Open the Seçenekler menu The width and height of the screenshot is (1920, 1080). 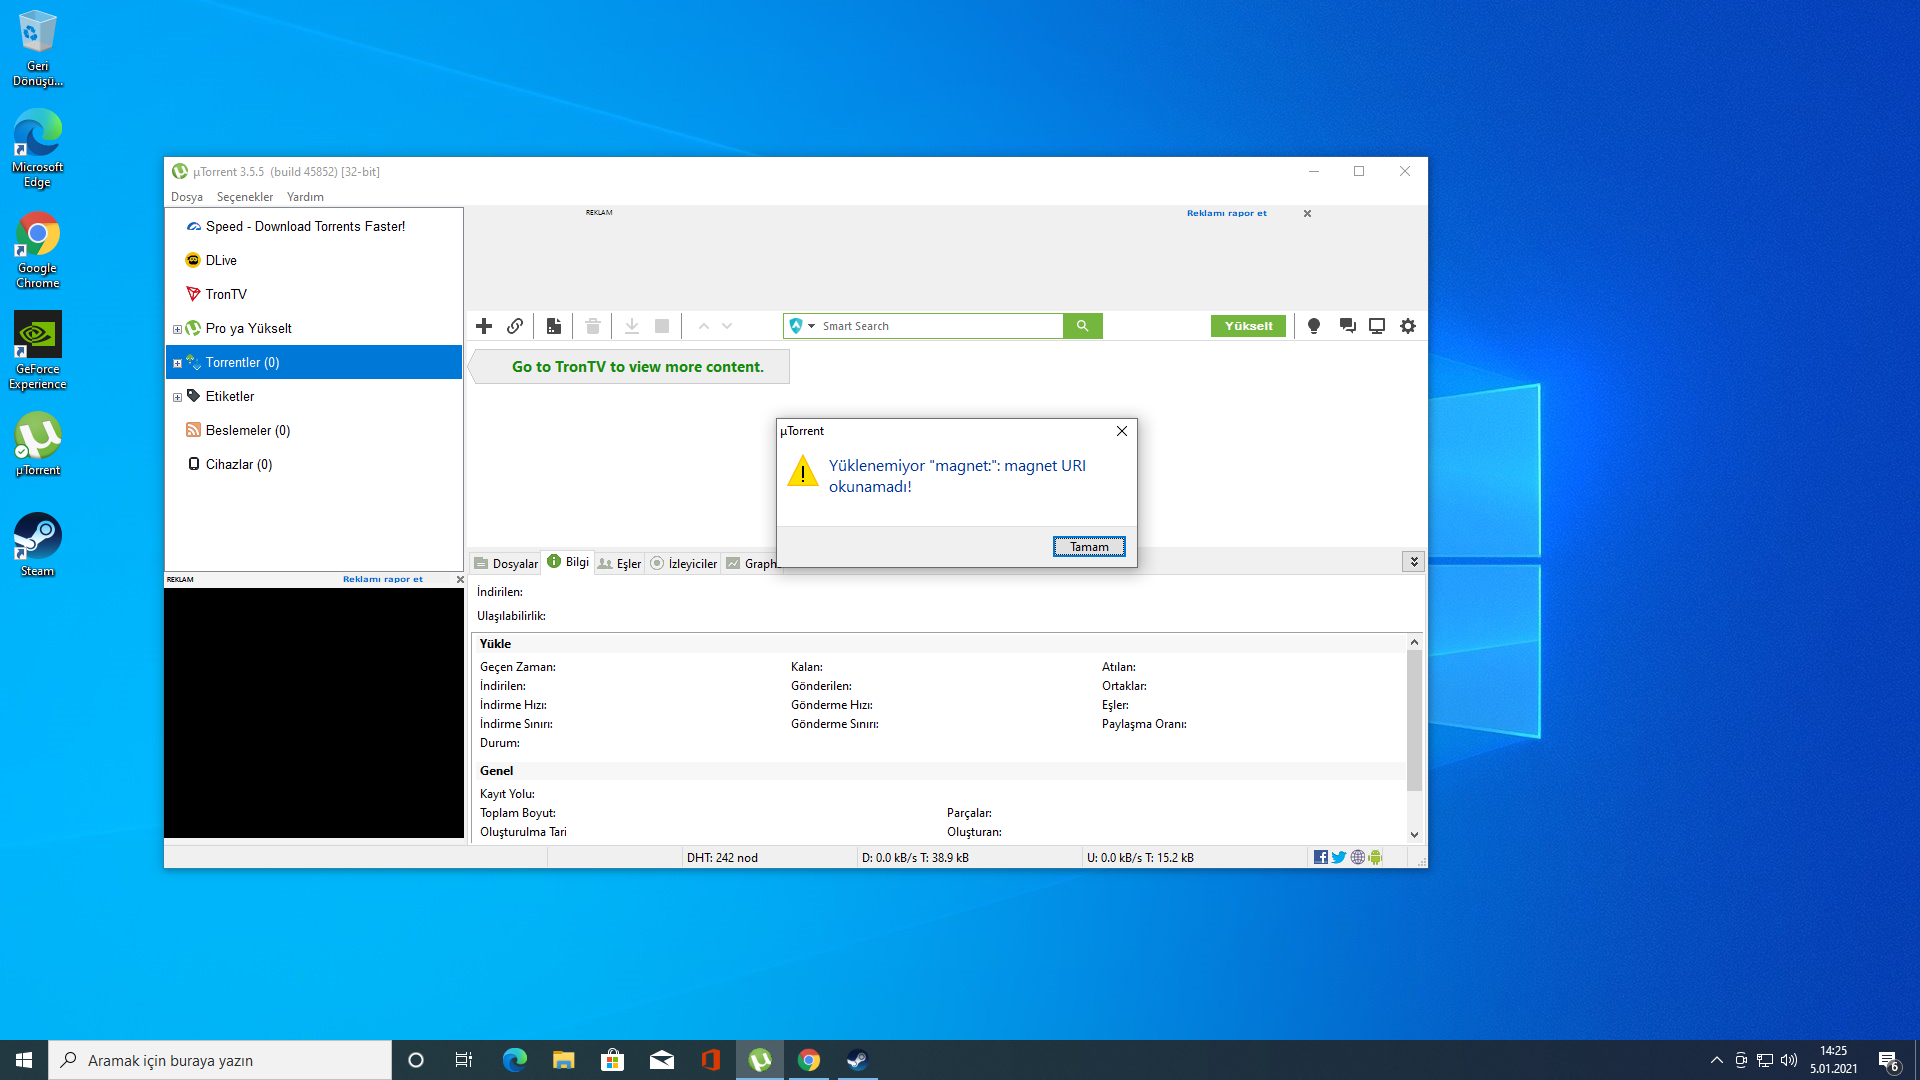coord(244,197)
